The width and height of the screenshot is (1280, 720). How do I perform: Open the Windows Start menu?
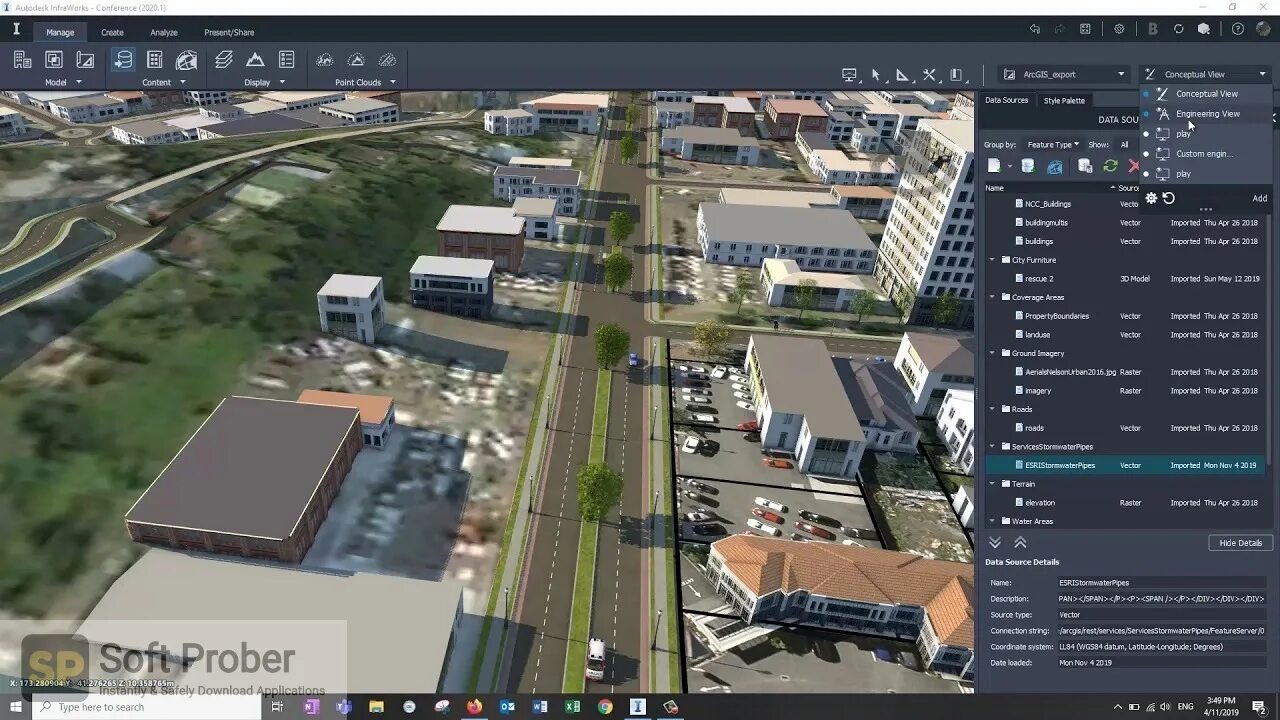[16, 707]
